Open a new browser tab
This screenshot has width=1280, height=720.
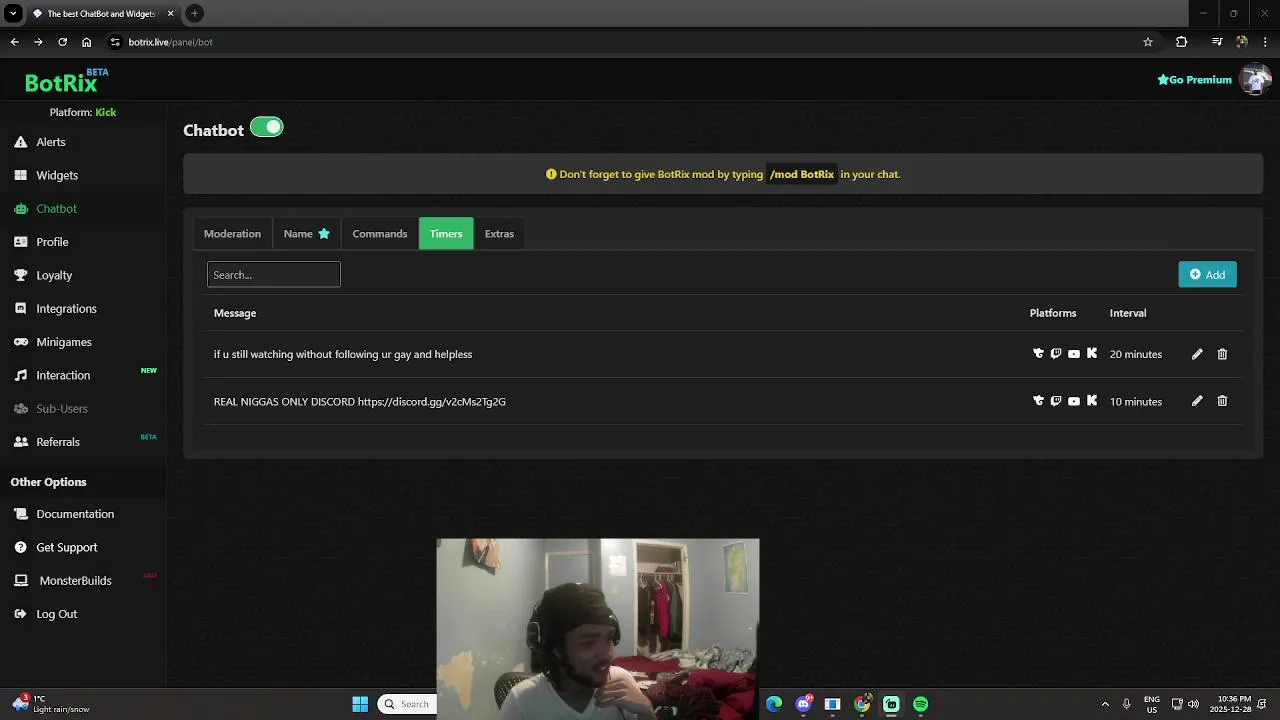pos(194,14)
